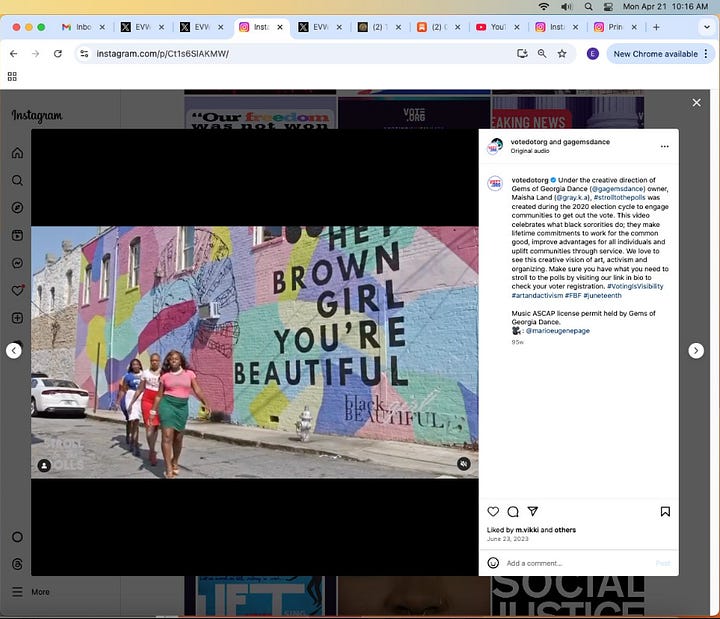Open the #VotingIsVisibility hashtag
The height and width of the screenshot is (619, 720).
pyautogui.click(x=635, y=286)
